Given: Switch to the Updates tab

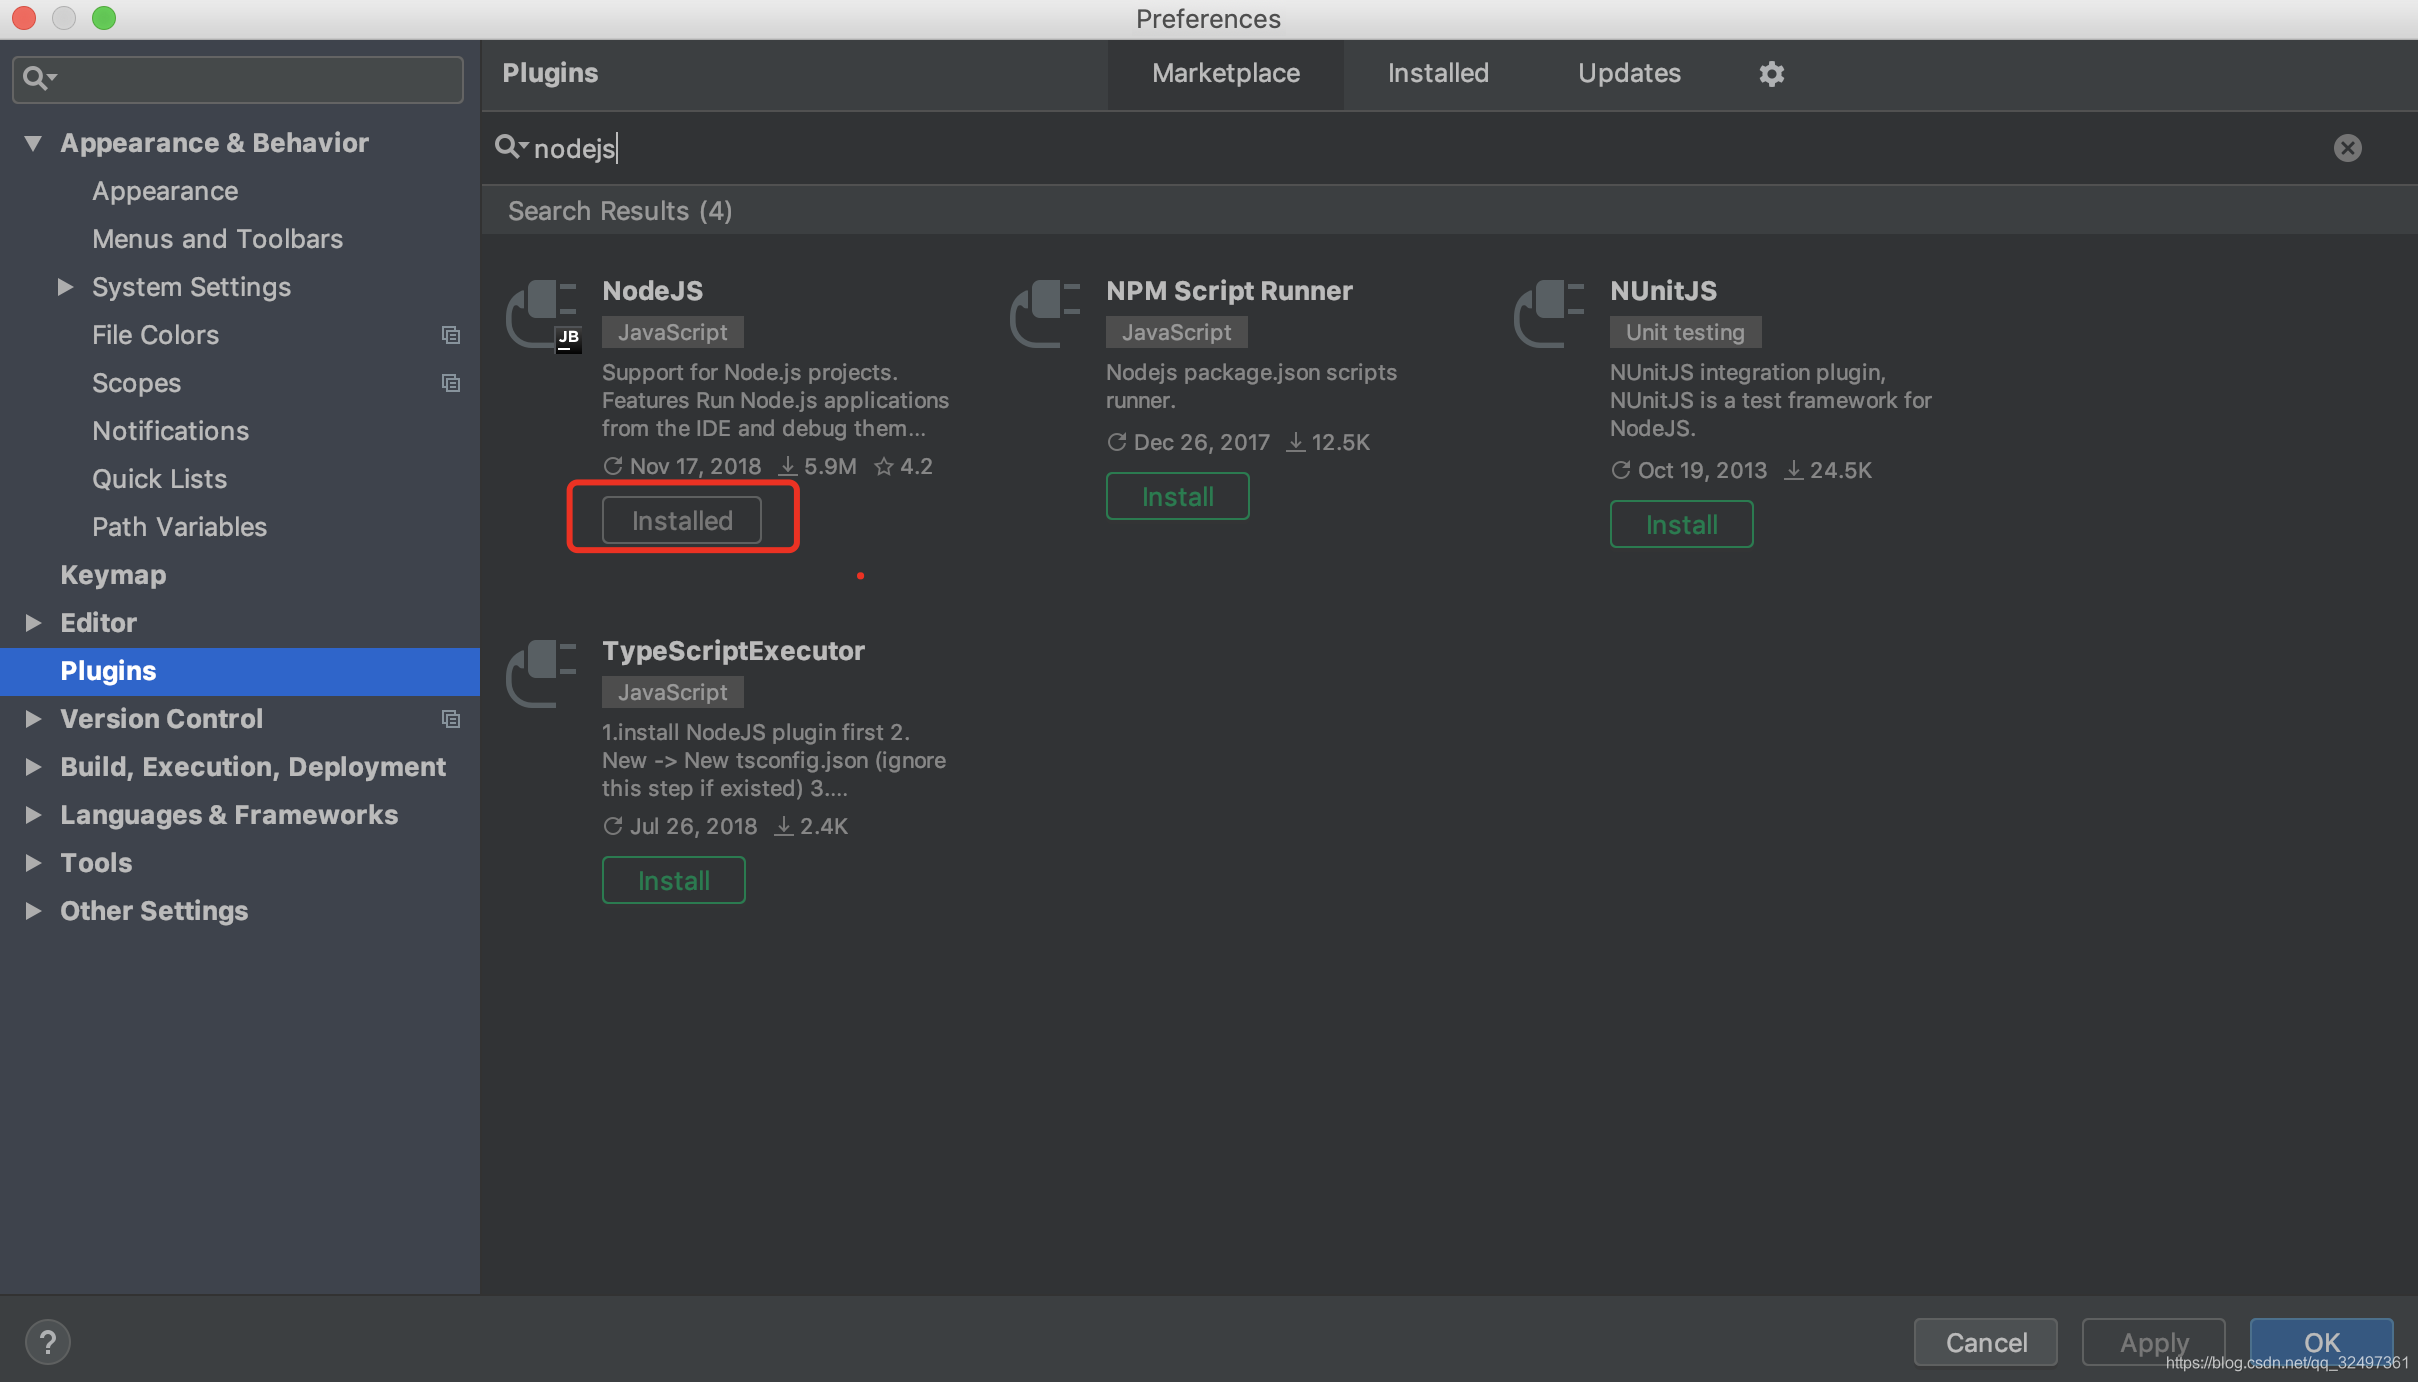Looking at the screenshot, I should [1629, 74].
